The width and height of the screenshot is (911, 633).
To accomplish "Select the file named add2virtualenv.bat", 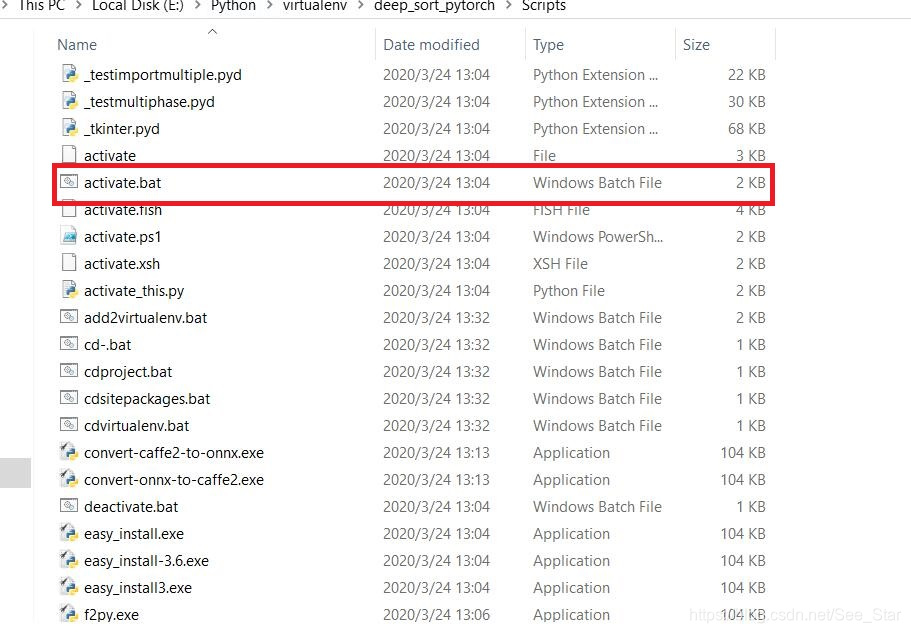I will (145, 318).
